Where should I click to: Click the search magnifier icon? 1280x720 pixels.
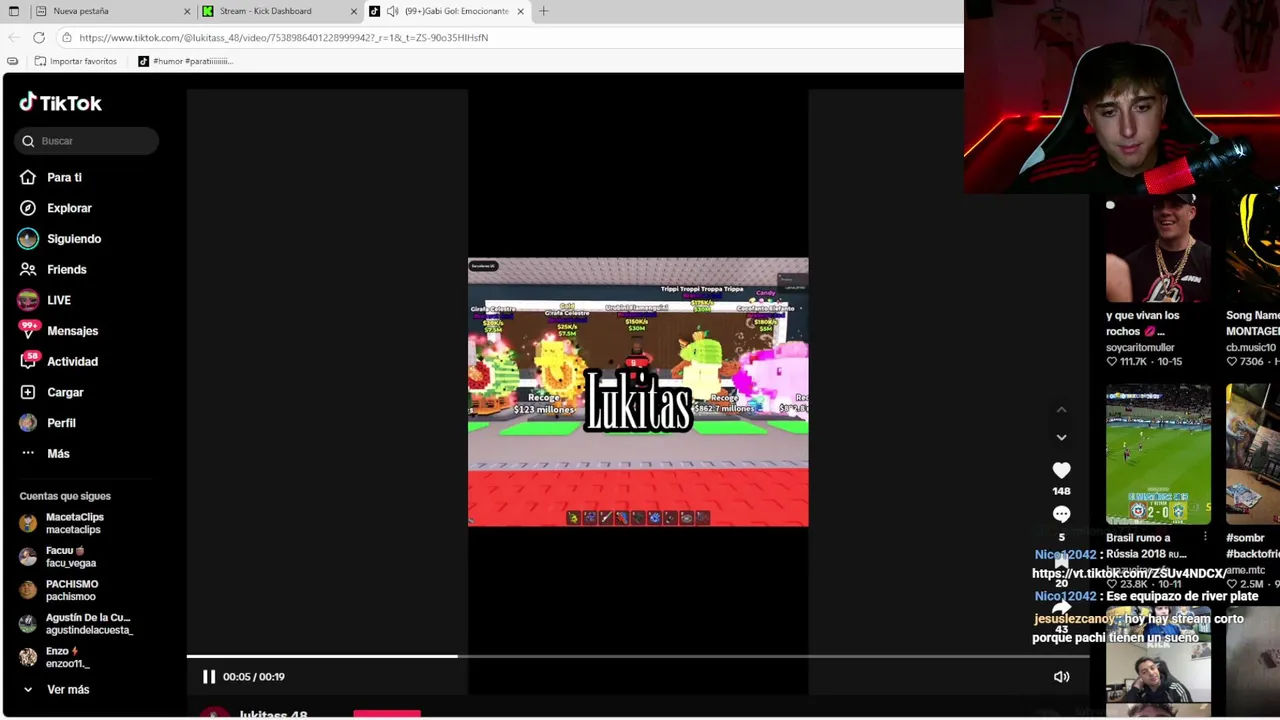(28, 141)
